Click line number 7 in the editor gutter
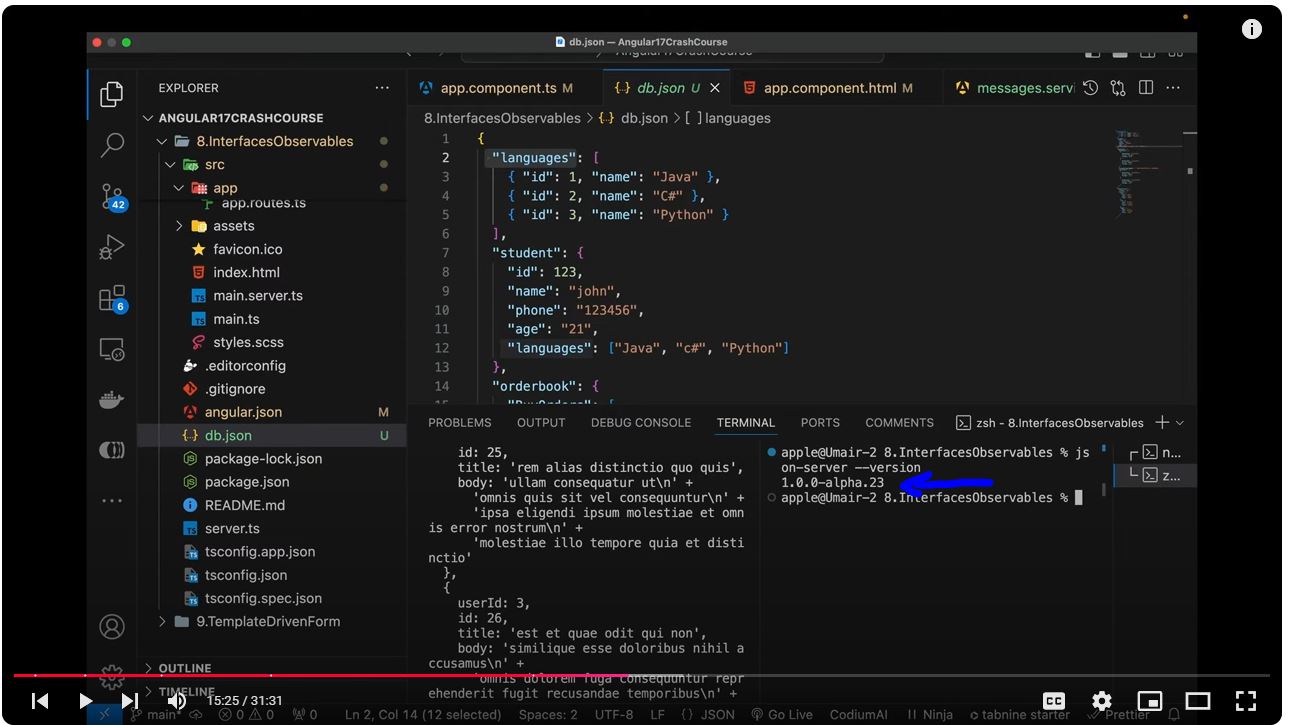Viewport: 1293px width, 725px height. (445, 253)
